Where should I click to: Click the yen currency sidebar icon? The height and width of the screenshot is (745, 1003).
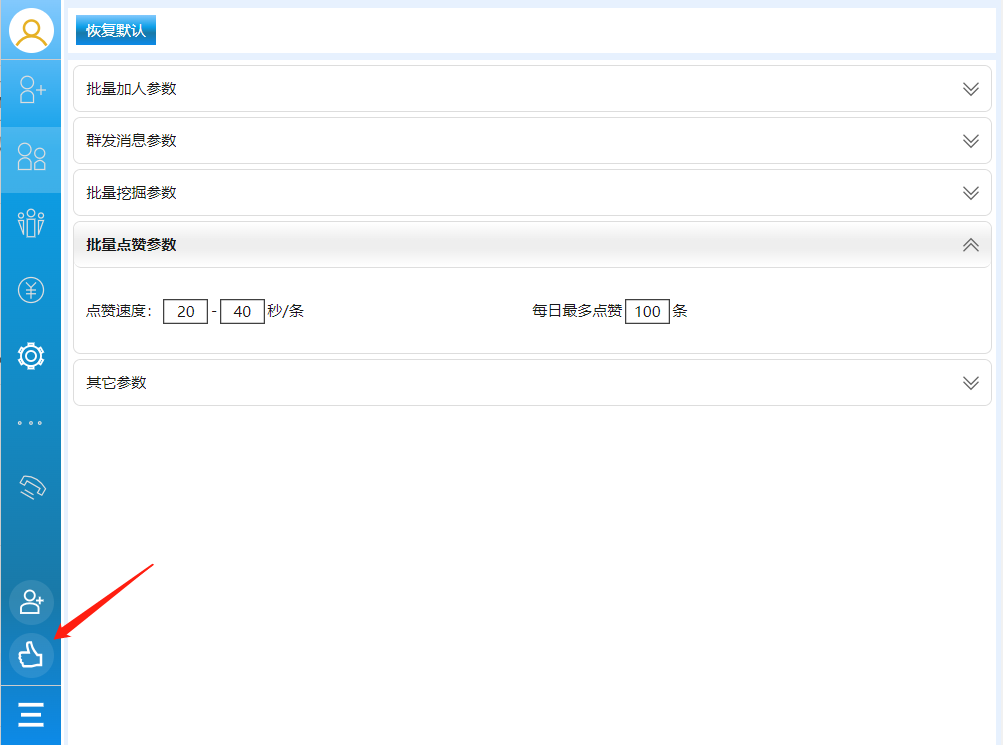click(x=31, y=290)
